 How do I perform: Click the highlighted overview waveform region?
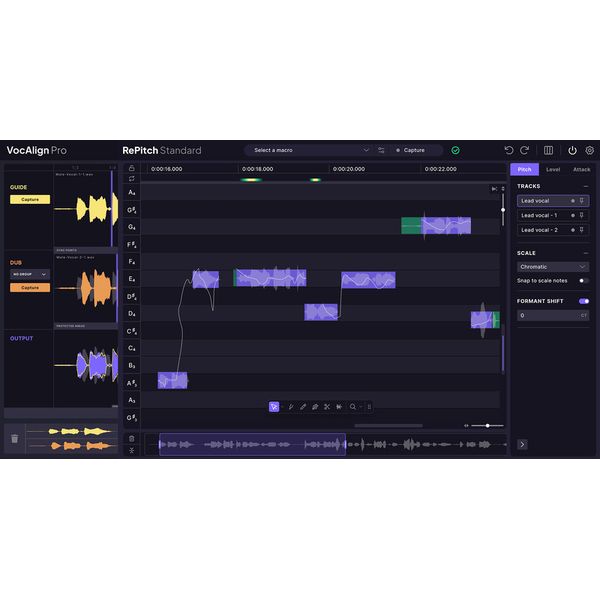(x=253, y=444)
